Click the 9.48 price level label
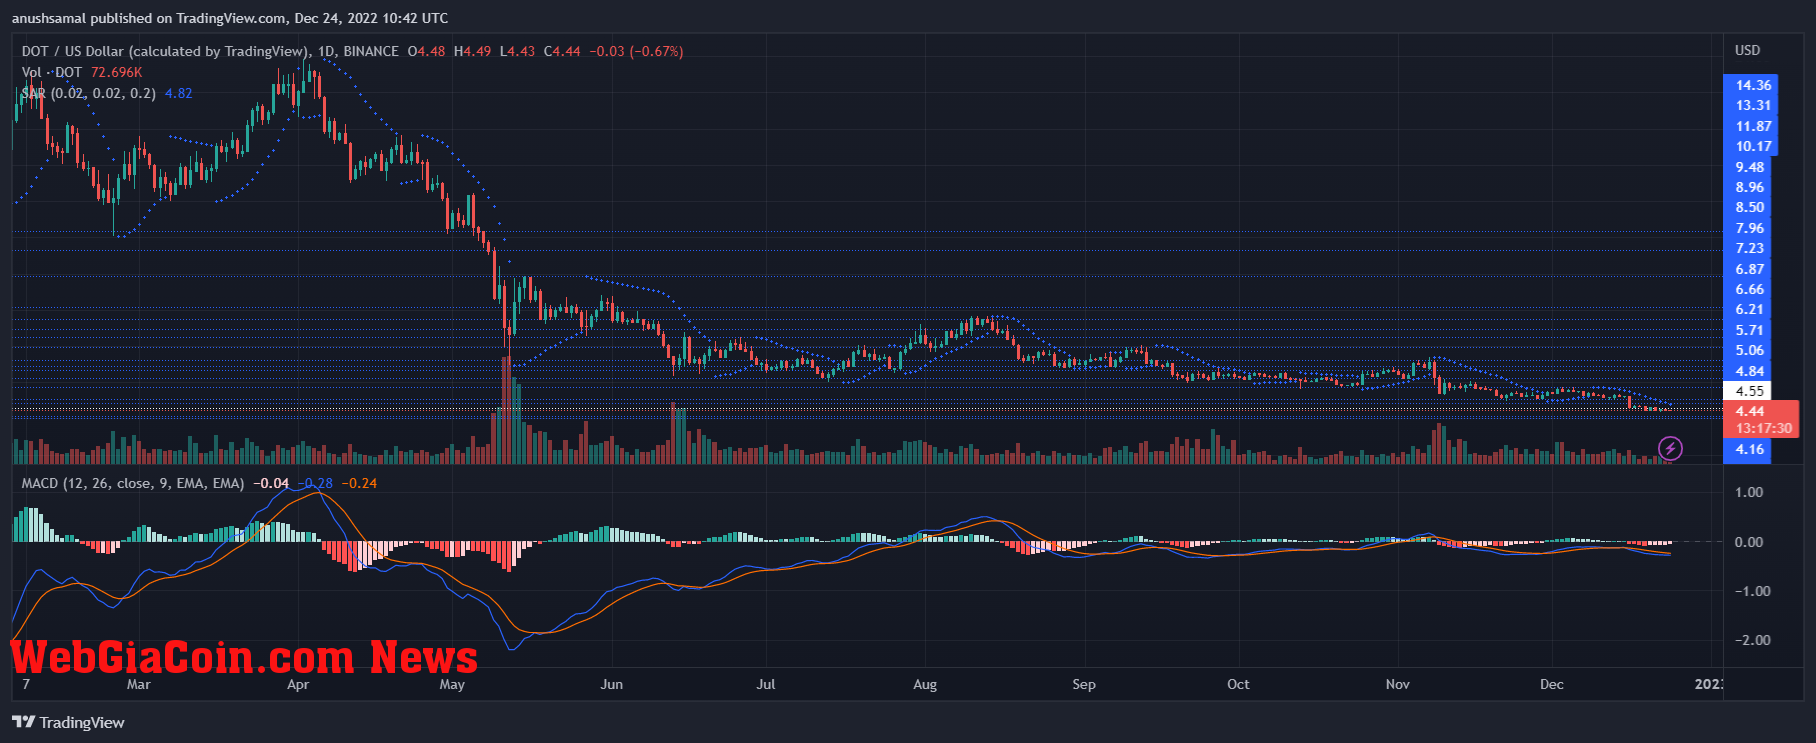 click(x=1749, y=167)
